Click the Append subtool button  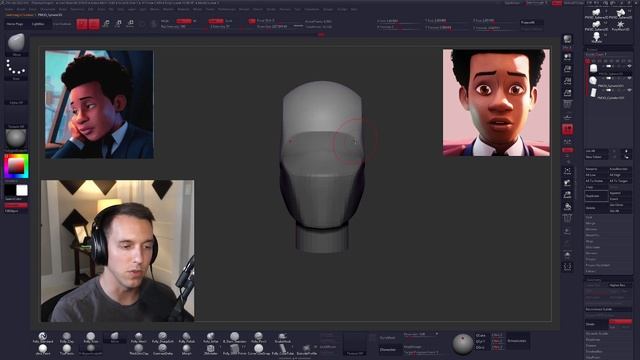(620, 193)
